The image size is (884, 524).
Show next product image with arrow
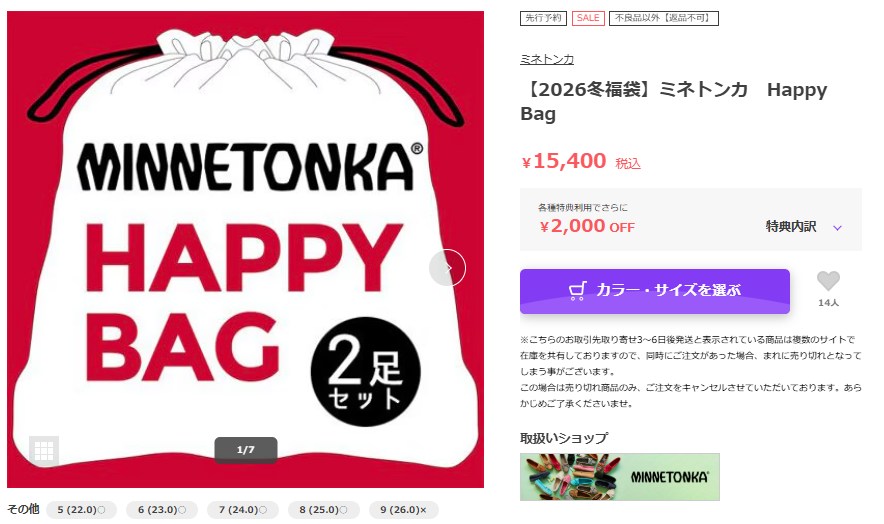[x=447, y=267]
